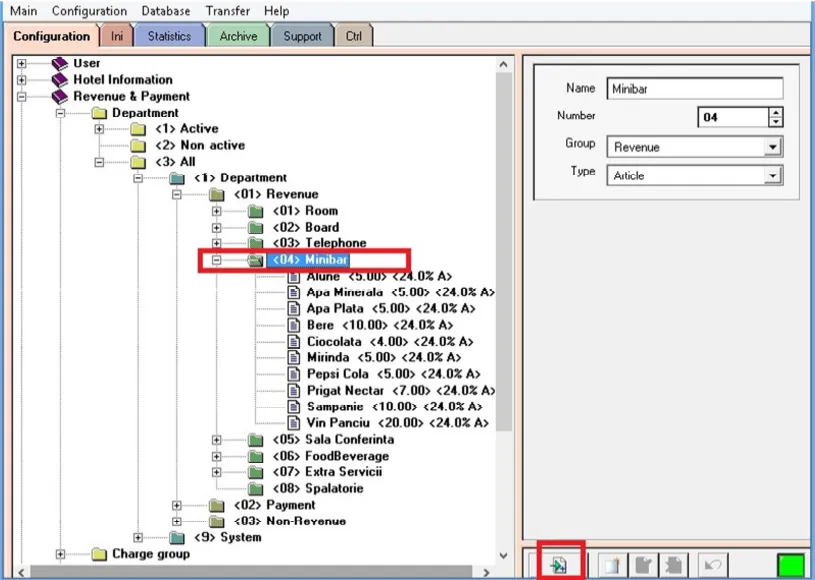Click the tree's horizontal scrollbar right arrow
Image resolution: width=815 pixels, height=580 pixels.
[486, 572]
